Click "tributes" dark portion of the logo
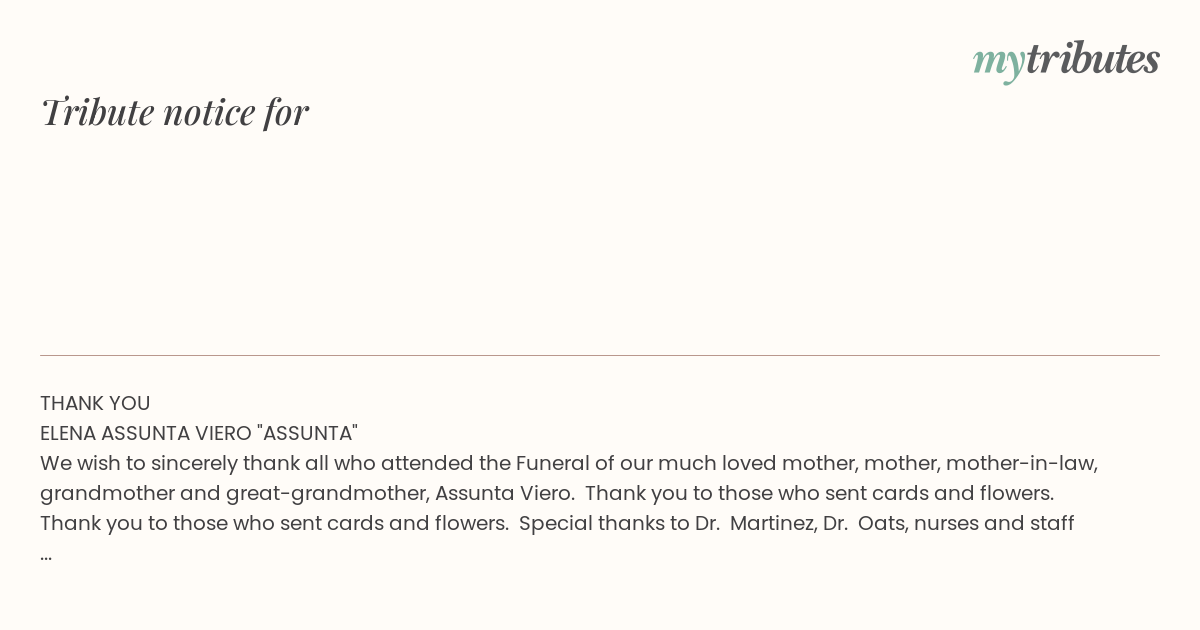1200x630 pixels. tap(1092, 59)
